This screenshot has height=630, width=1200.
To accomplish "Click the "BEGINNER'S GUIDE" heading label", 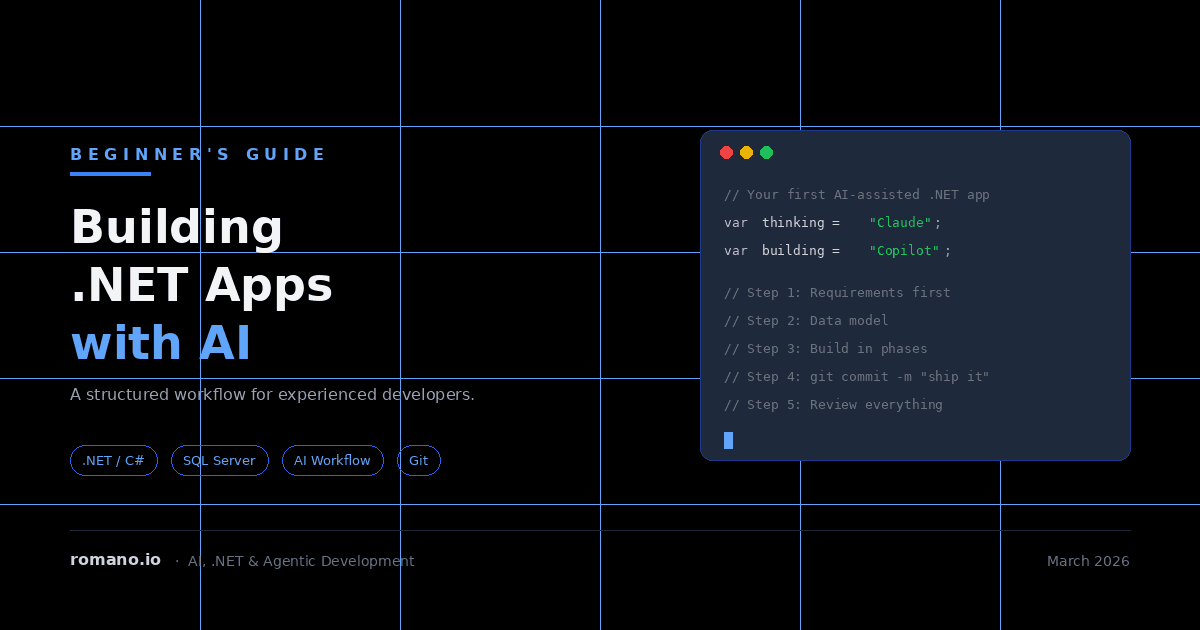I will click(198, 155).
